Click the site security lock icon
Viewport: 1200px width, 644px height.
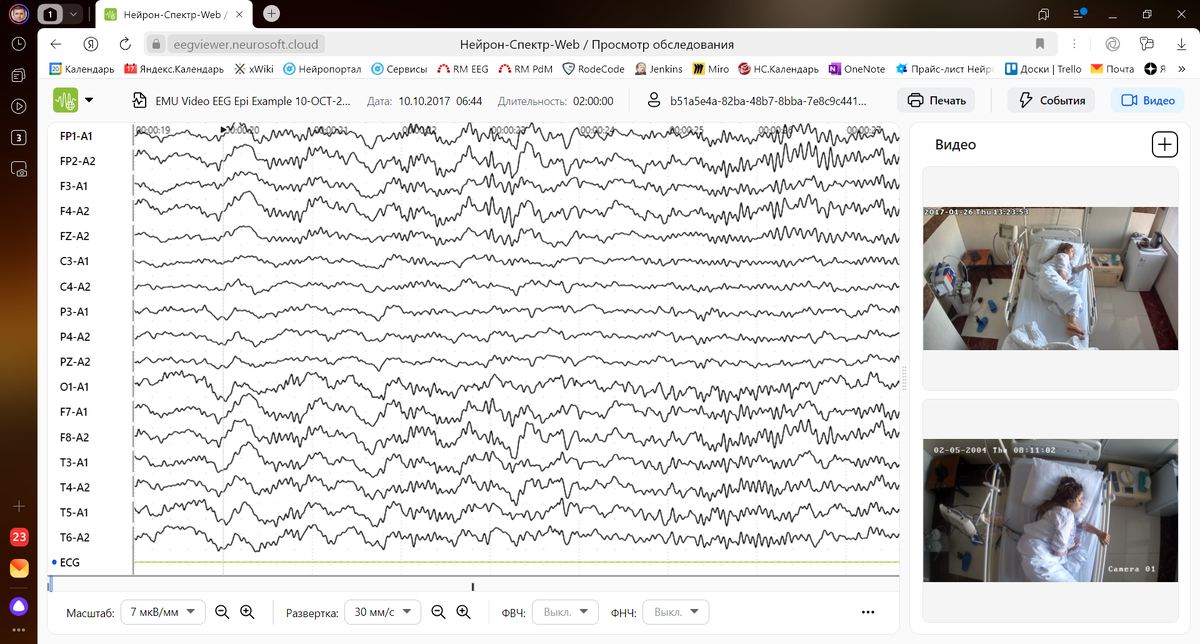pyautogui.click(x=155, y=43)
